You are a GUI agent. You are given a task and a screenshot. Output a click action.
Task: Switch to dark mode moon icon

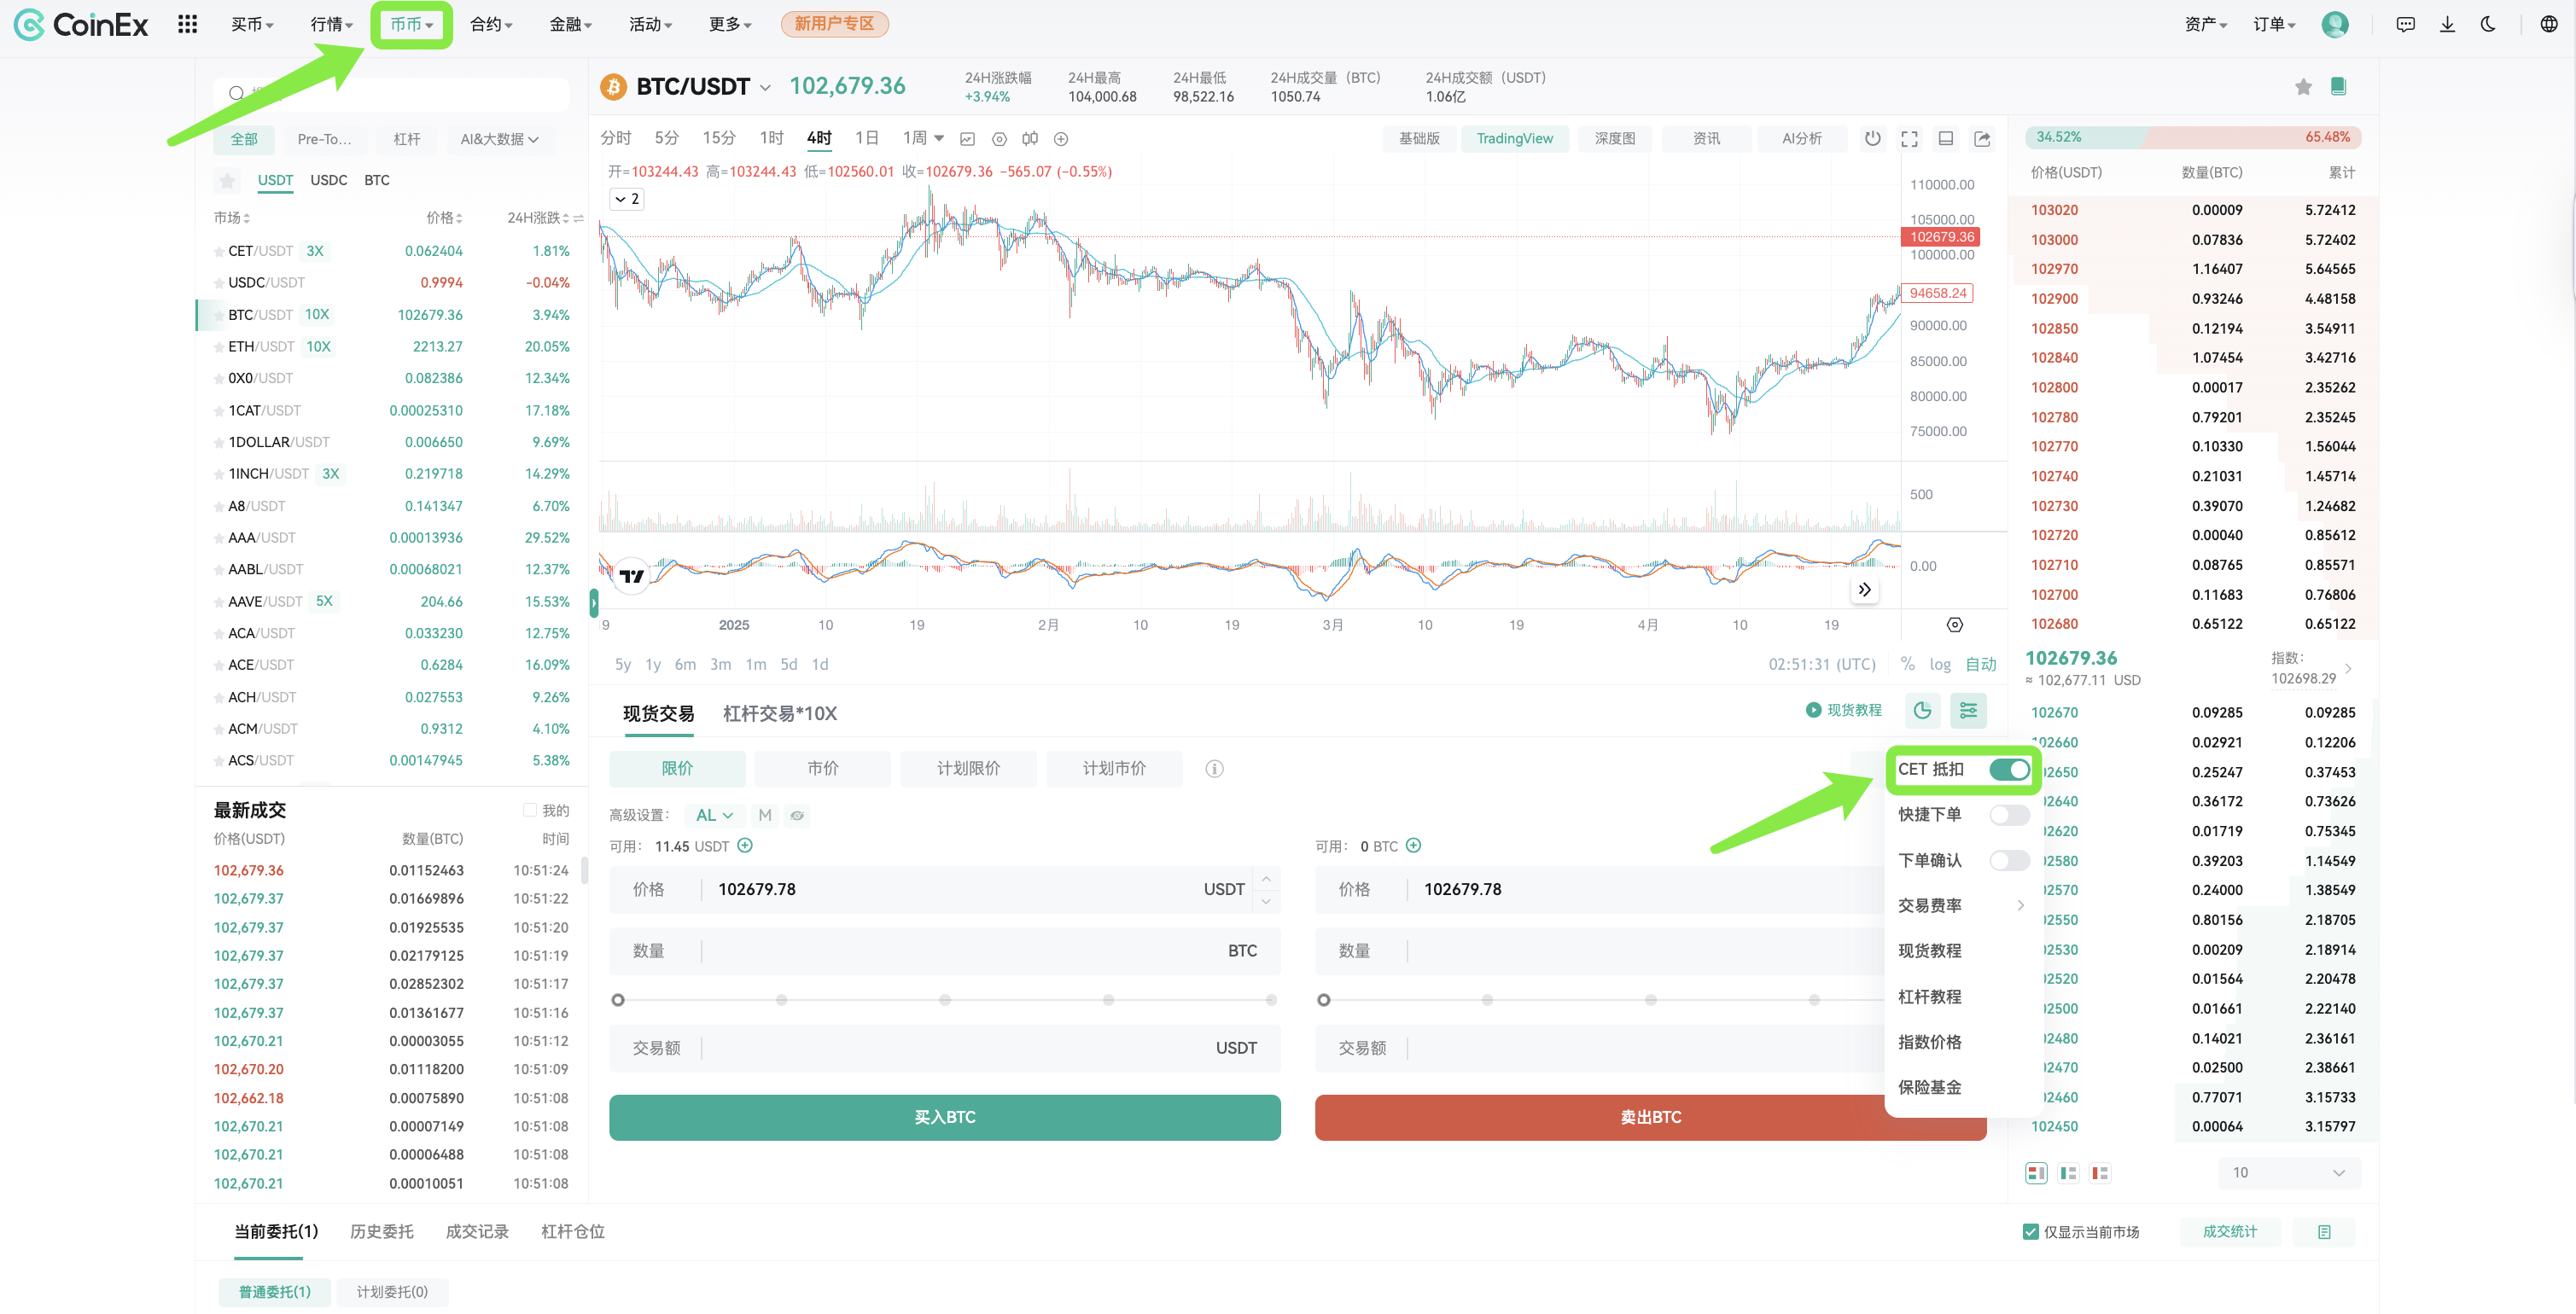2489,24
